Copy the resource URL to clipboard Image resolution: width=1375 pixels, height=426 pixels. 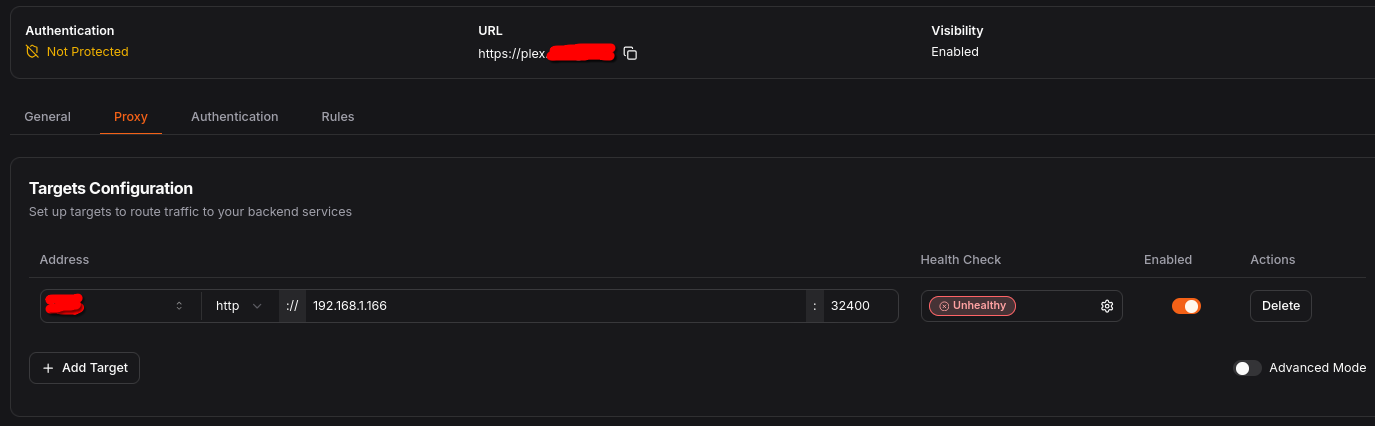pyautogui.click(x=630, y=53)
